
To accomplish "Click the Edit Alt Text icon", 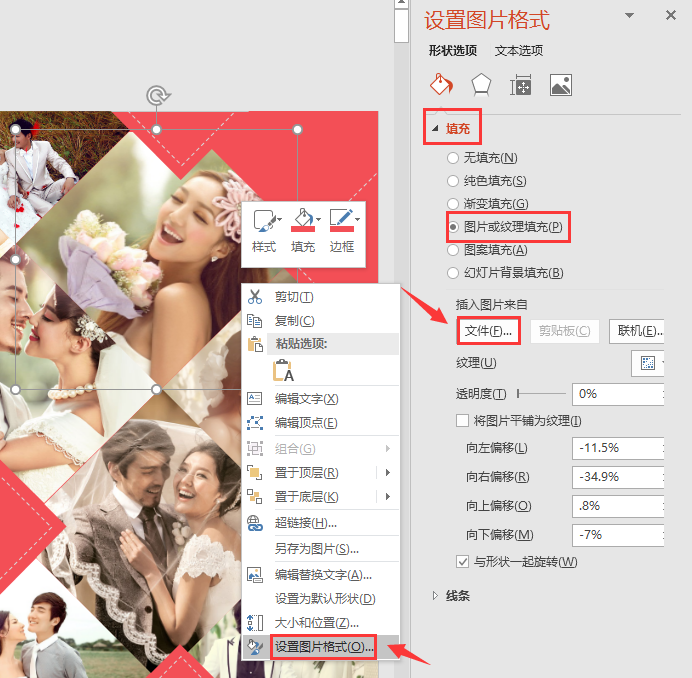I will (x=255, y=574).
